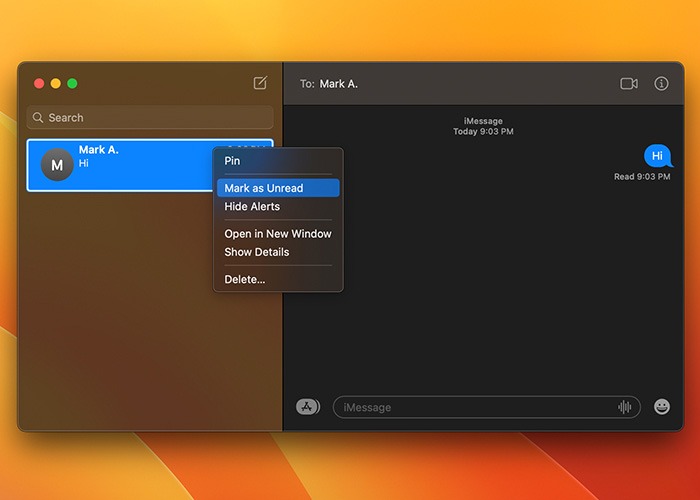Start a FaceTime video call with Mark A.
Image resolution: width=700 pixels, height=500 pixels.
coord(629,83)
